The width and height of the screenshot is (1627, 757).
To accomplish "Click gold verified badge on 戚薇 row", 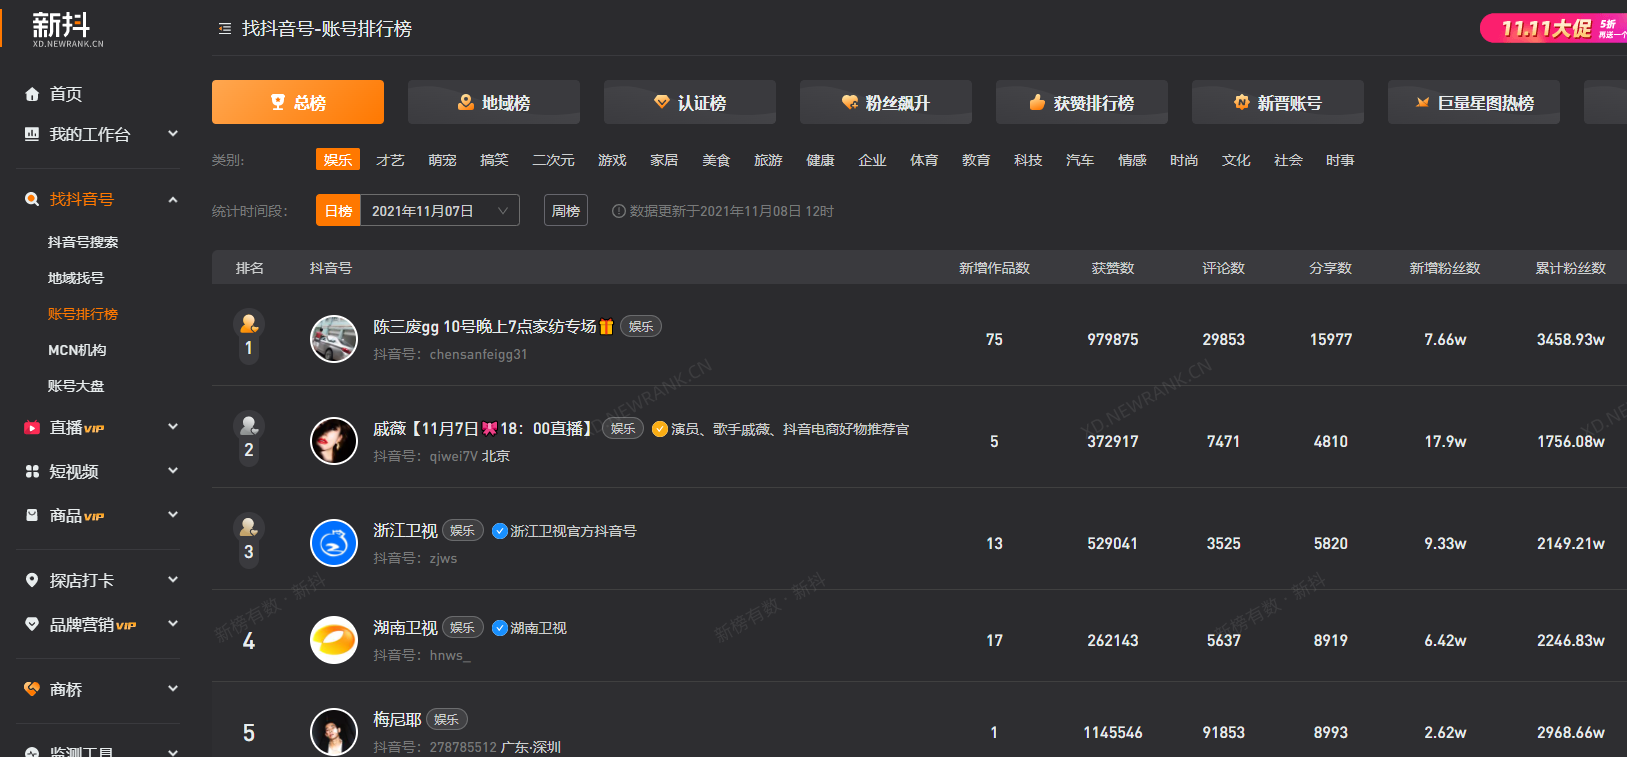I will 660,429.
